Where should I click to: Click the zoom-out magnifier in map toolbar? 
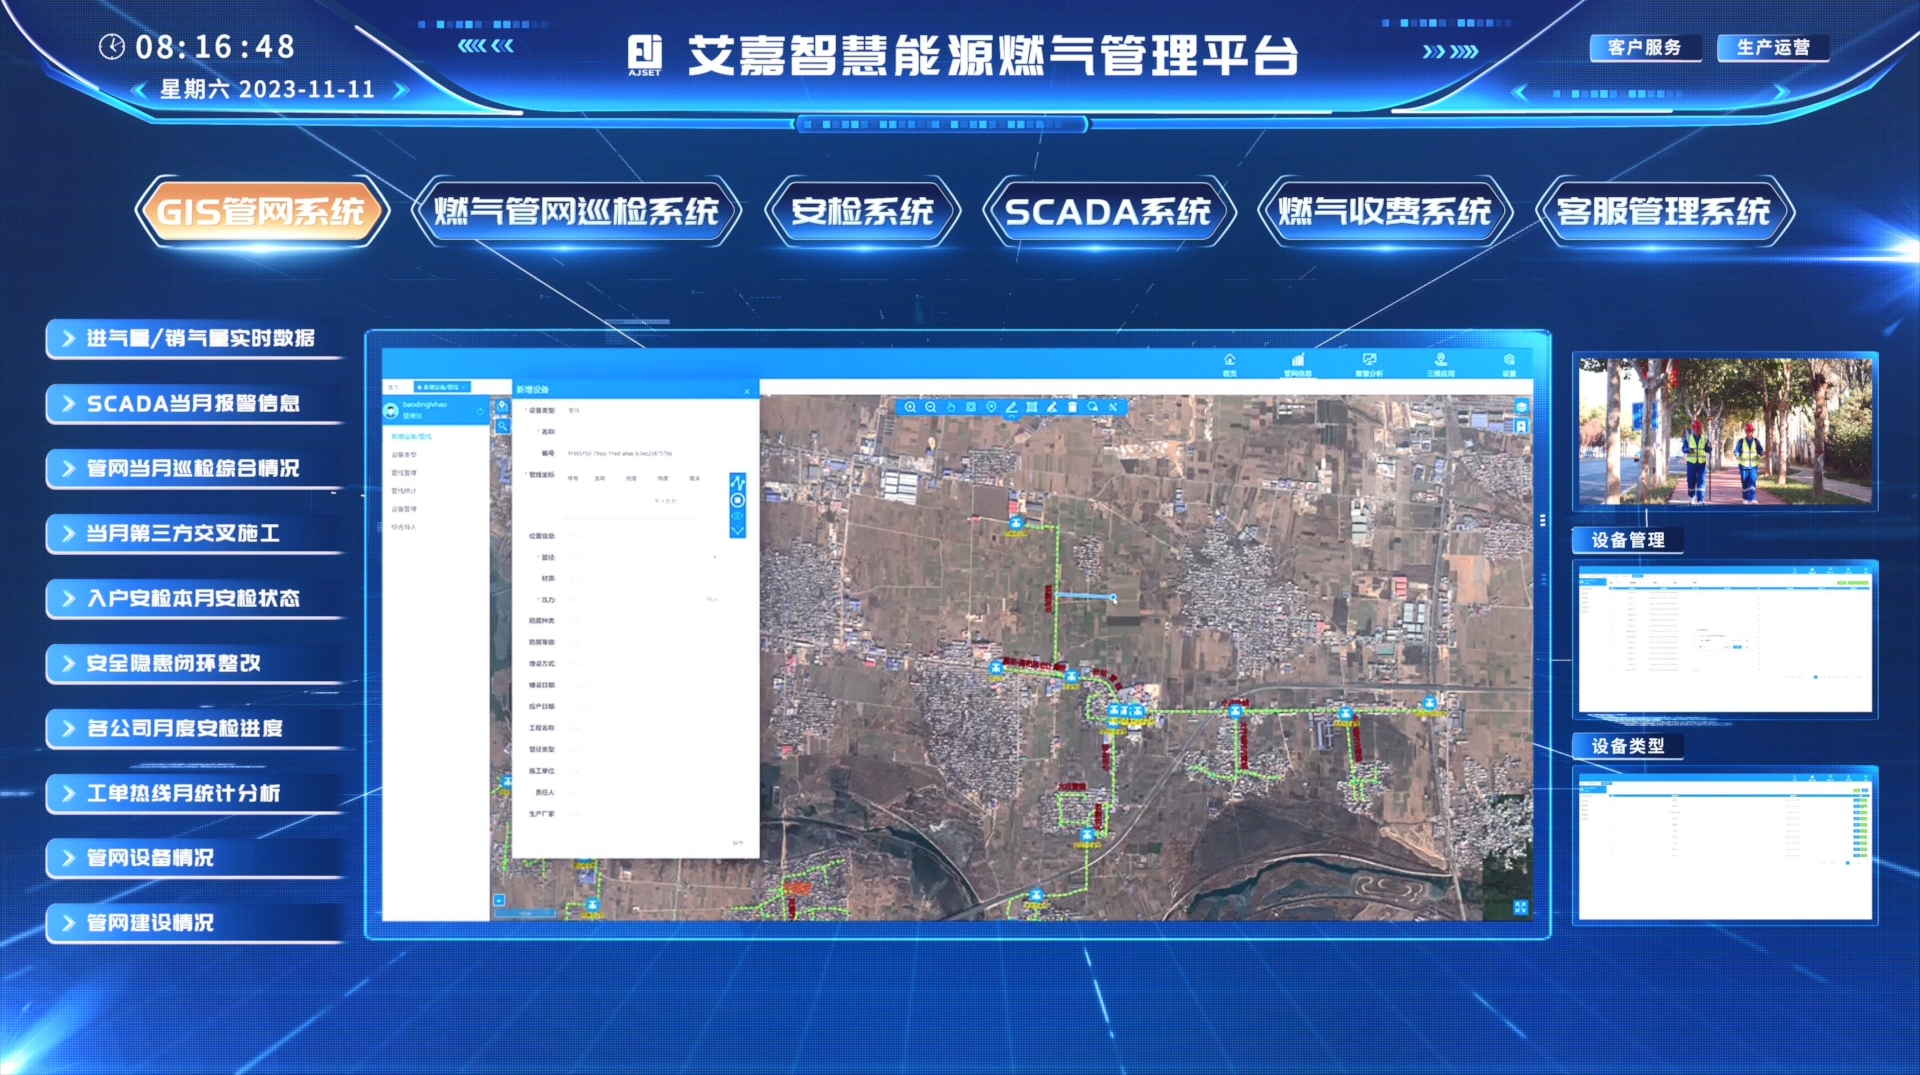tap(930, 407)
